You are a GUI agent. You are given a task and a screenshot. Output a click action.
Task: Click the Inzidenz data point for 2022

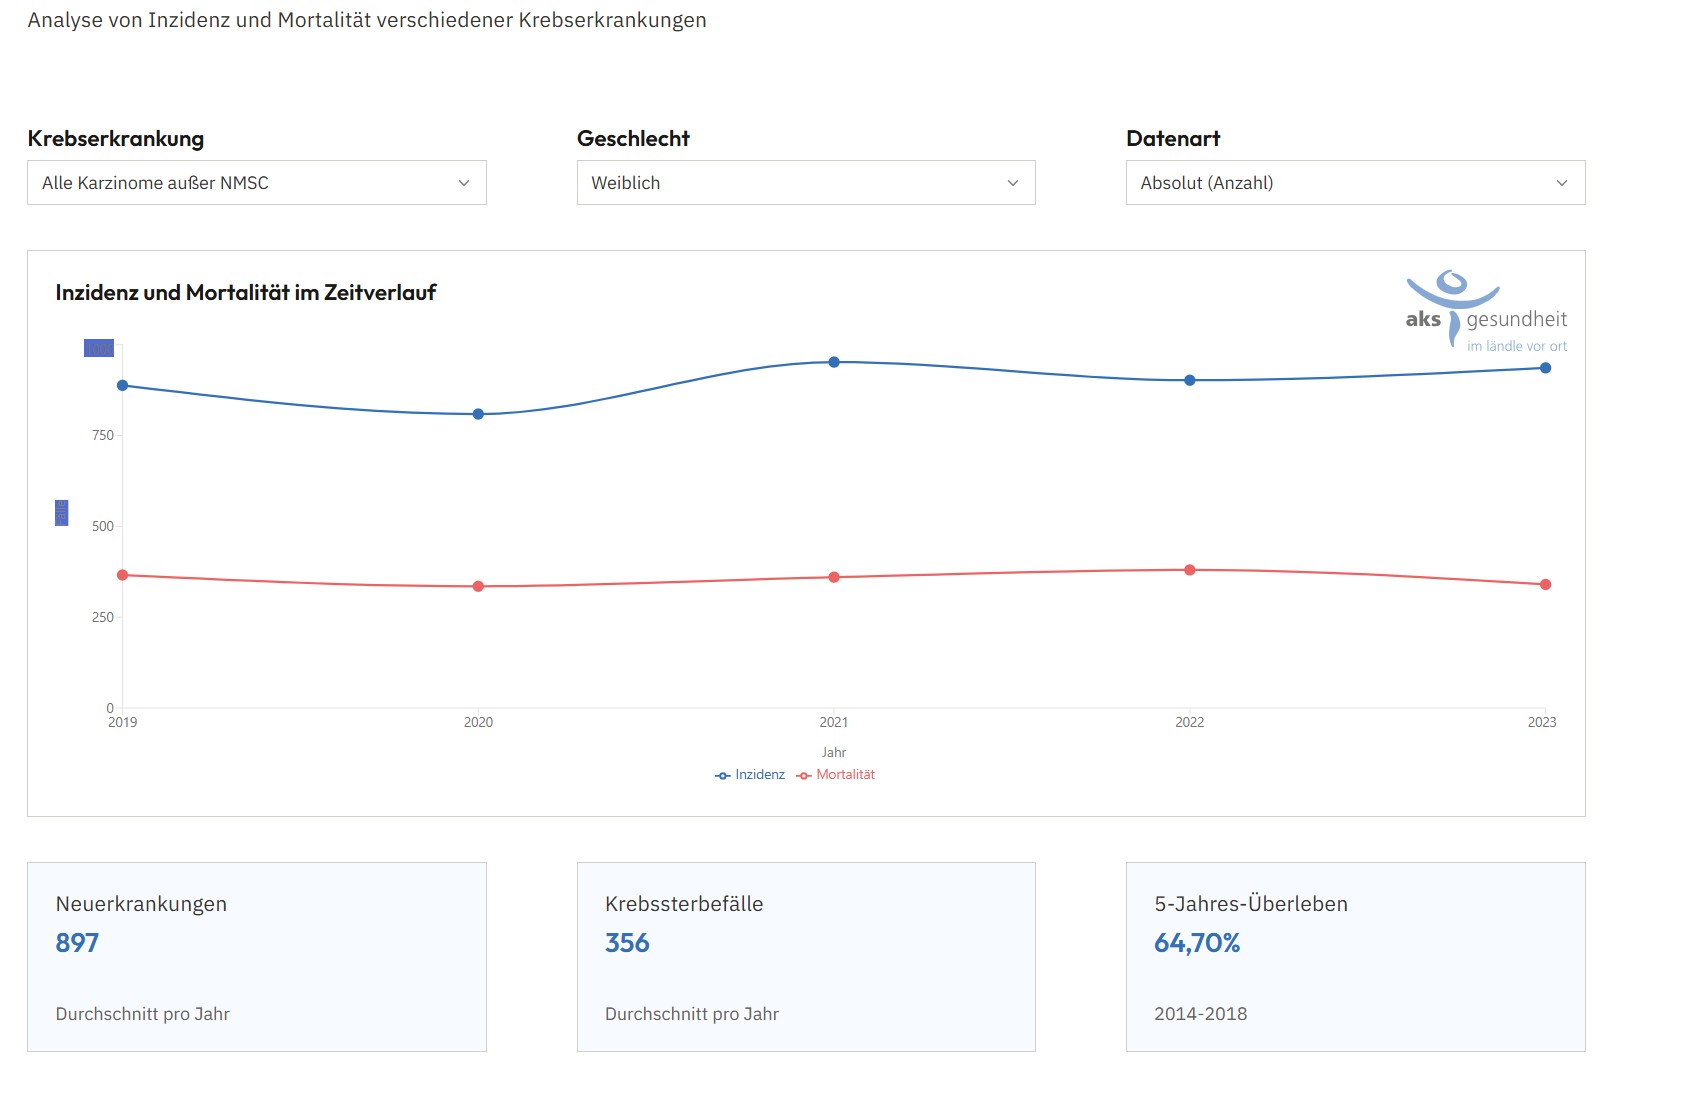[1190, 380]
